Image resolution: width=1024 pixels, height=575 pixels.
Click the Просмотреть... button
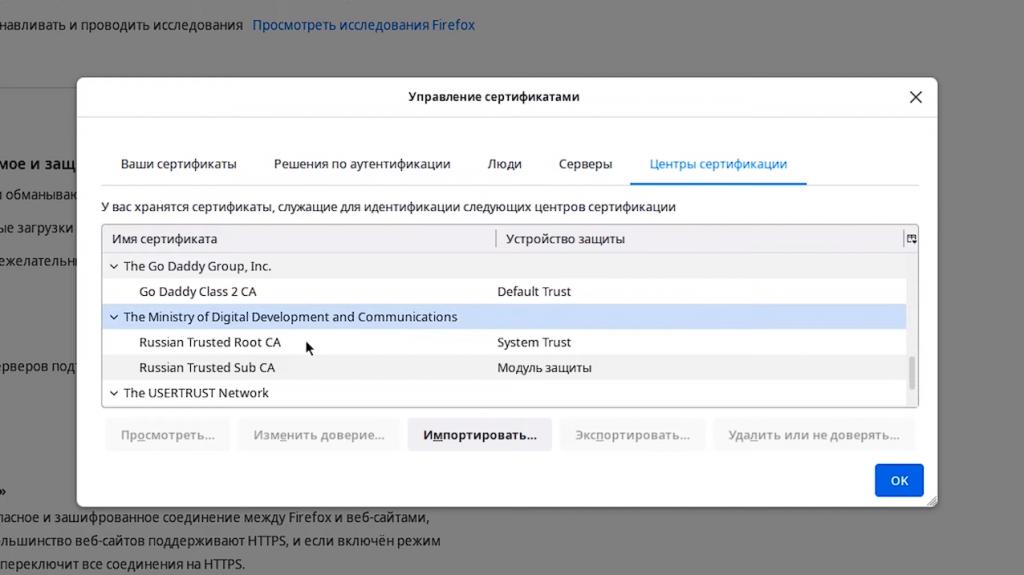coord(168,435)
